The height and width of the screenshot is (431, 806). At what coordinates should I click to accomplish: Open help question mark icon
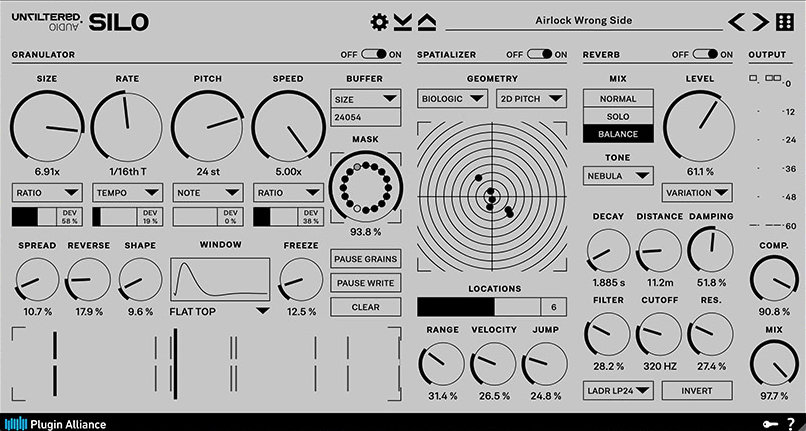pyautogui.click(x=791, y=423)
